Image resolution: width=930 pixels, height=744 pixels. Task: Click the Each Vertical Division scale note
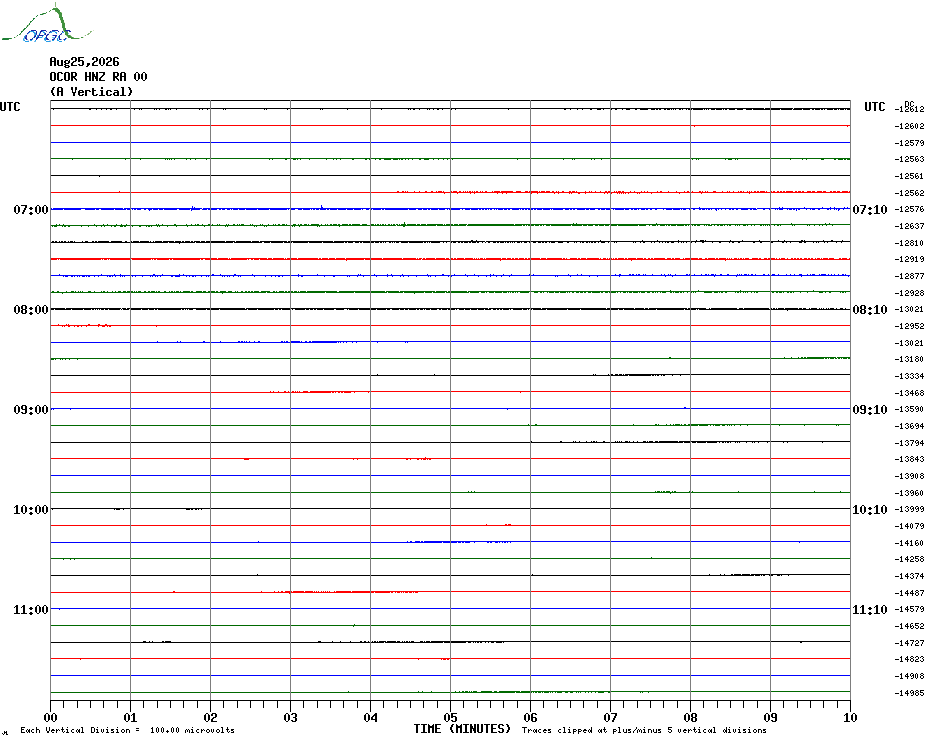(x=128, y=730)
